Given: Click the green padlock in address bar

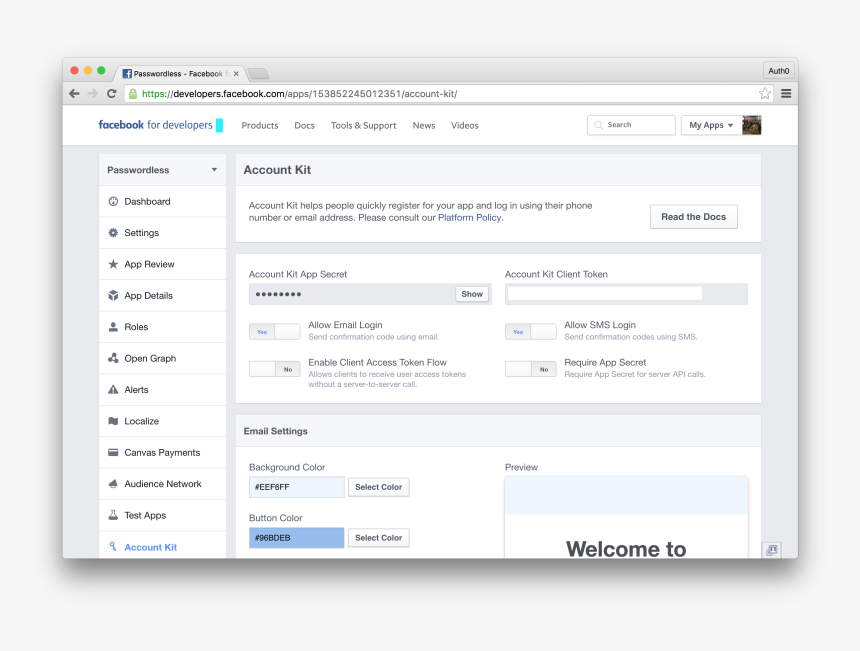Looking at the screenshot, I should 133,94.
